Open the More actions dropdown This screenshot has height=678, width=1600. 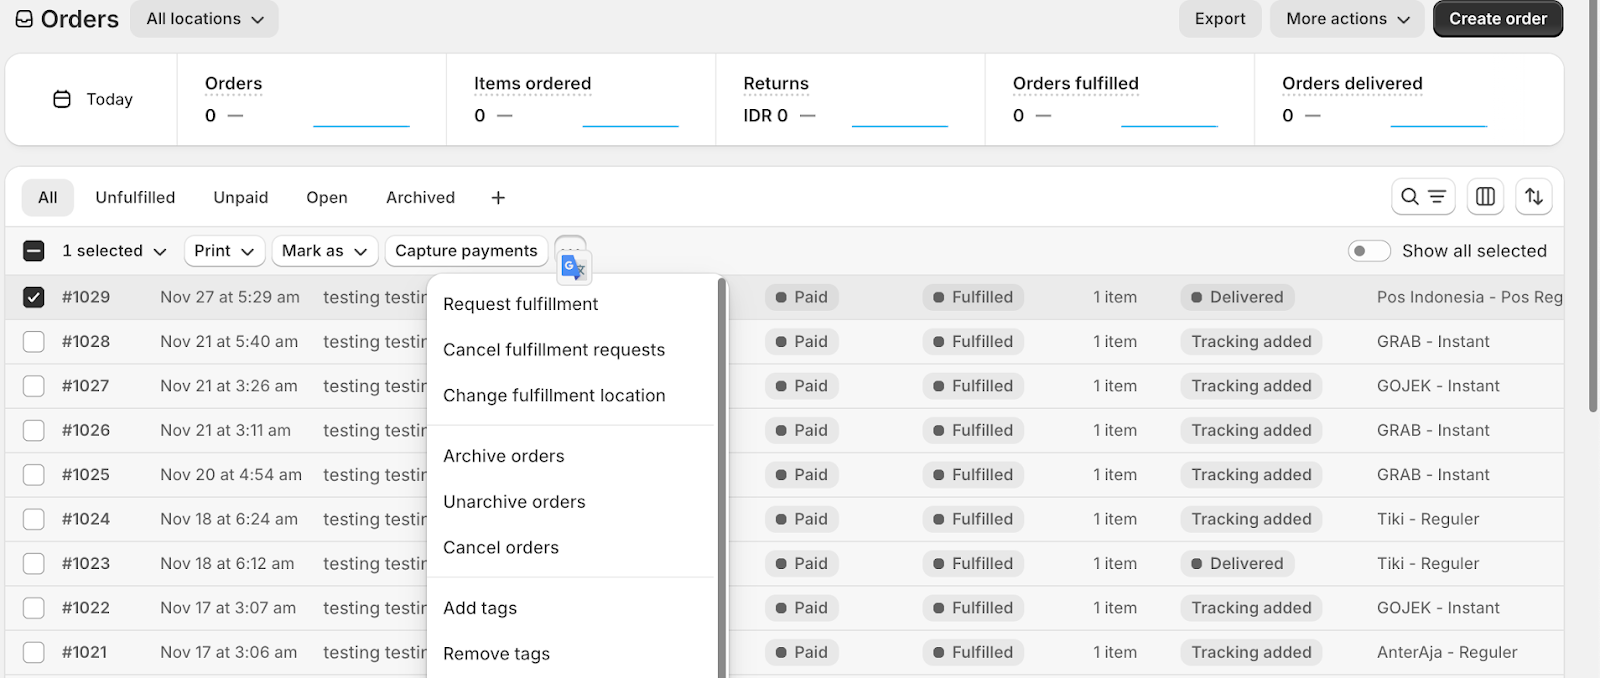point(1346,19)
